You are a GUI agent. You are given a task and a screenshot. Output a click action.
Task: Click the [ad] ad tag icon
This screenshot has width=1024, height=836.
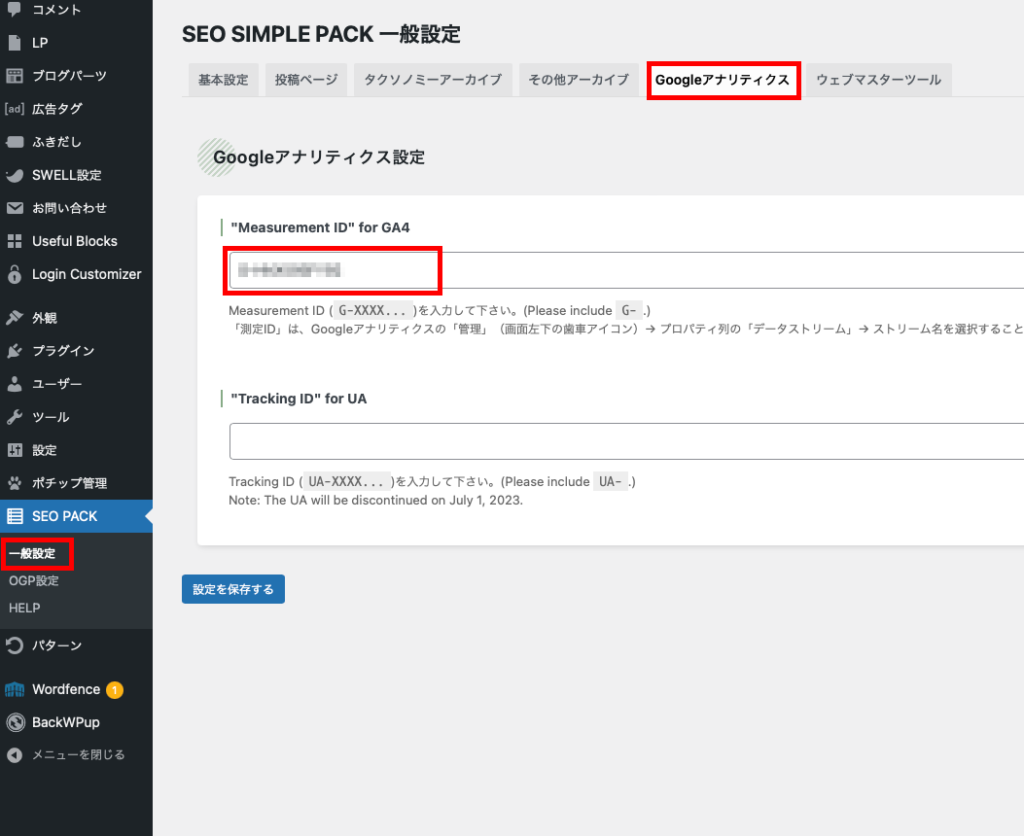point(14,108)
